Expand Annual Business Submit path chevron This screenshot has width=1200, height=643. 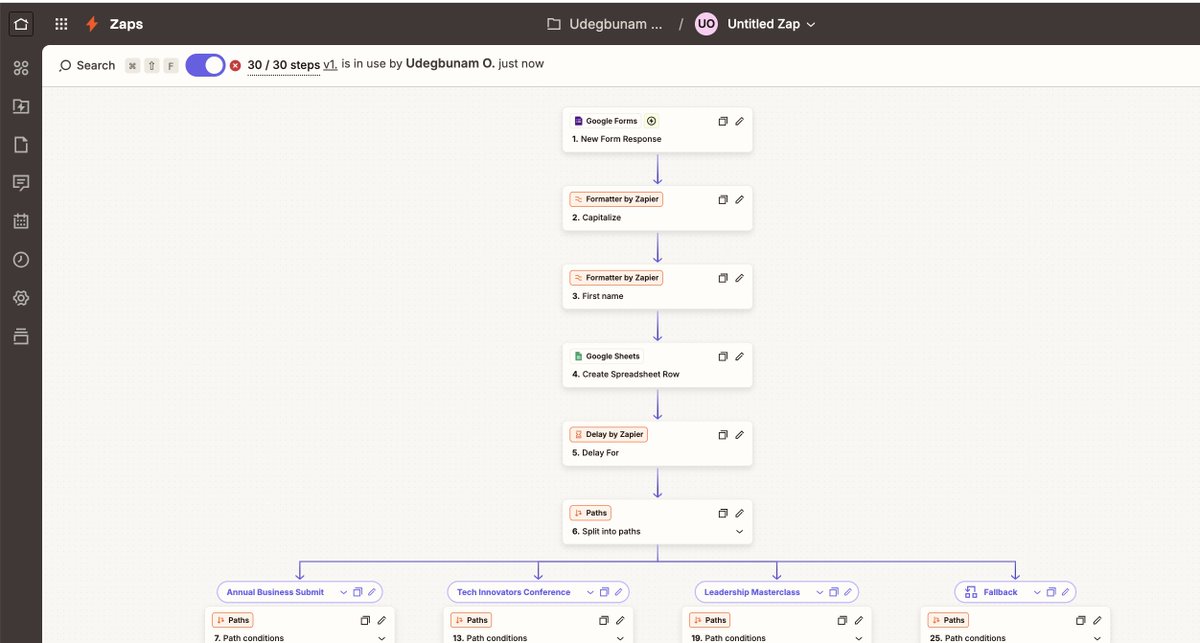pyautogui.click(x=343, y=592)
